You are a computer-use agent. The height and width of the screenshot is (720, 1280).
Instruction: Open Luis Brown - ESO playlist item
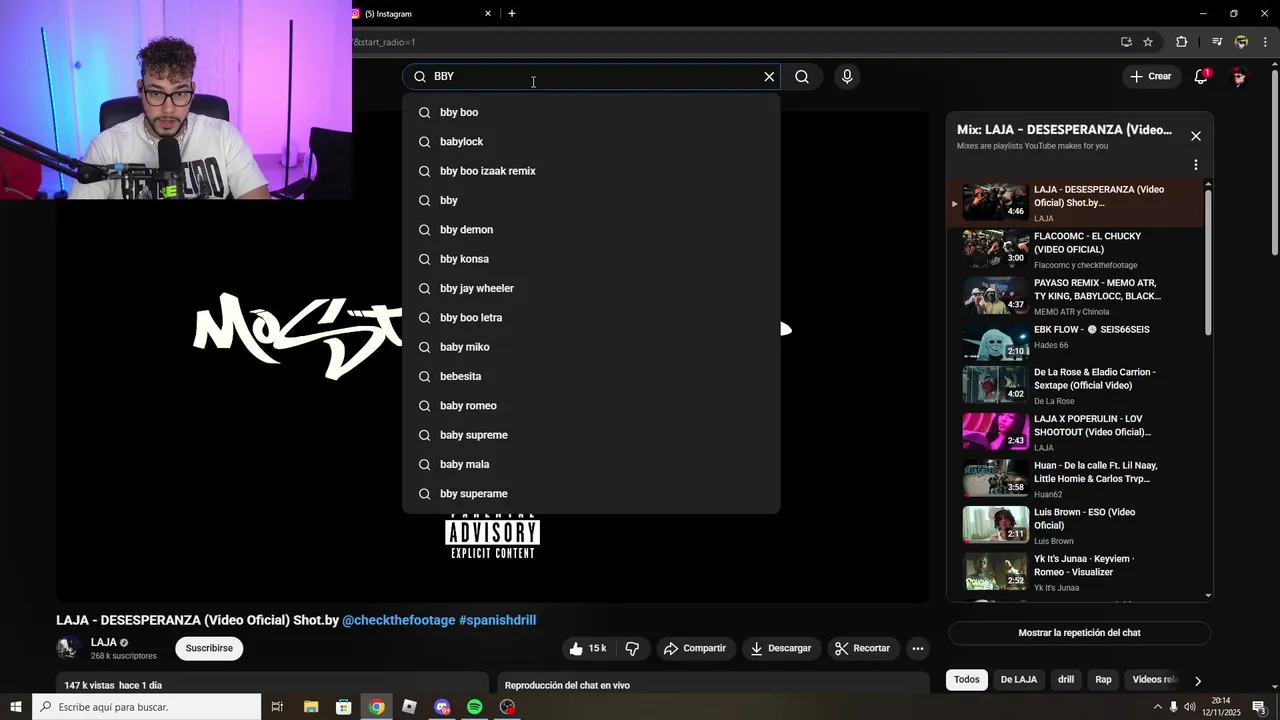1075,525
